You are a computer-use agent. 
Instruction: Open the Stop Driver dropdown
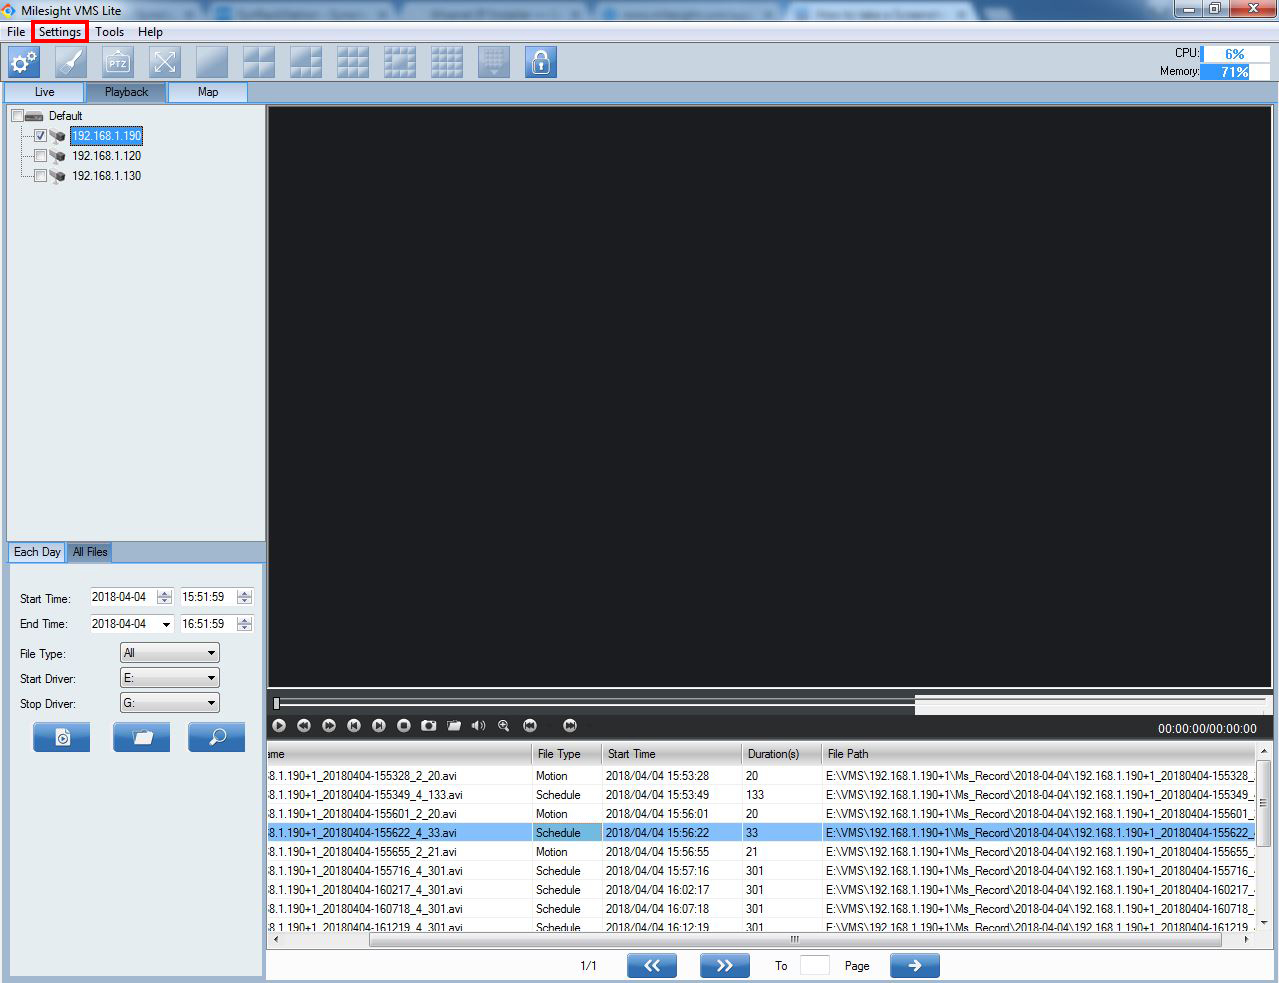[x=169, y=703]
